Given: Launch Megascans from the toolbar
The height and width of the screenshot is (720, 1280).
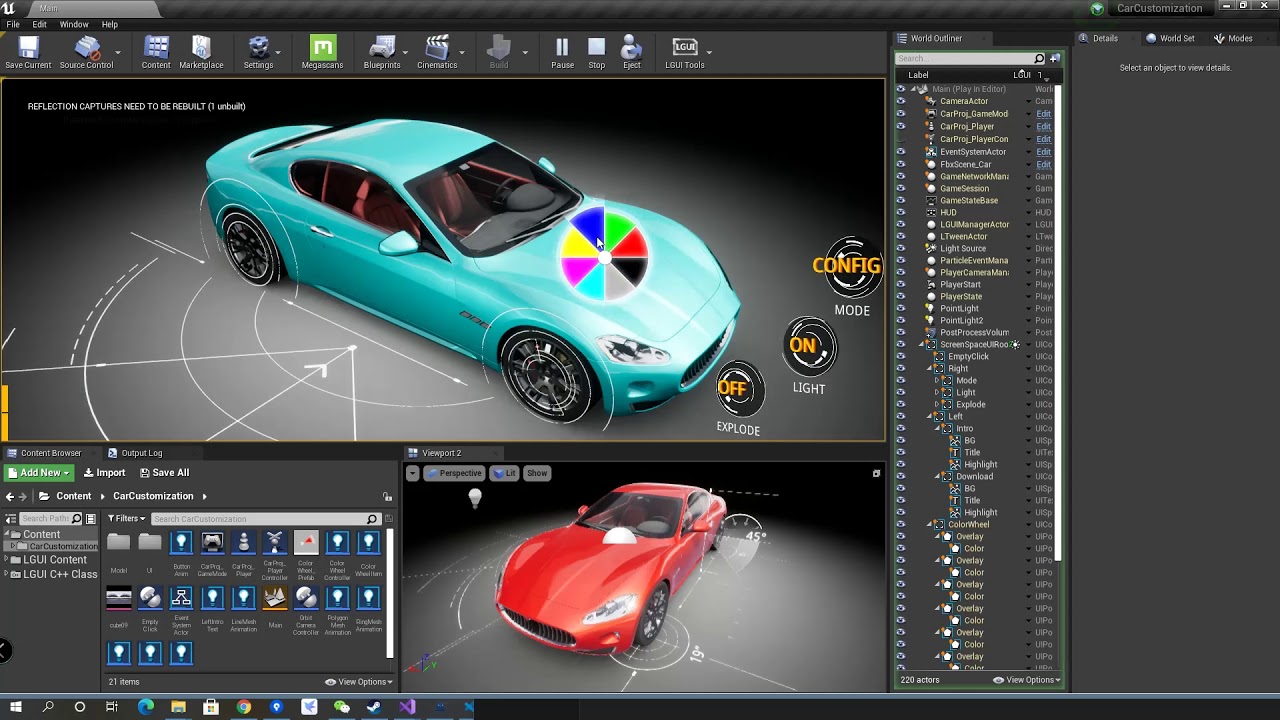Looking at the screenshot, I should point(322,53).
